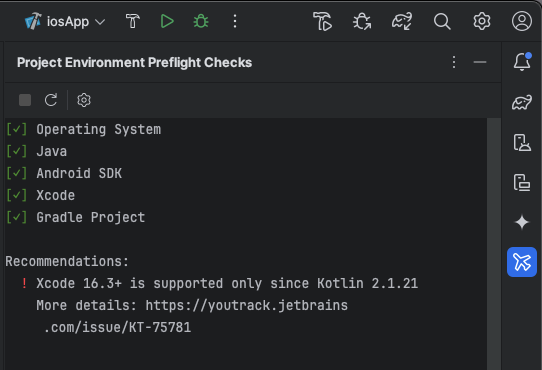
Task: Open the Gradle elephant tool window in the sidebar
Action: [x=522, y=102]
